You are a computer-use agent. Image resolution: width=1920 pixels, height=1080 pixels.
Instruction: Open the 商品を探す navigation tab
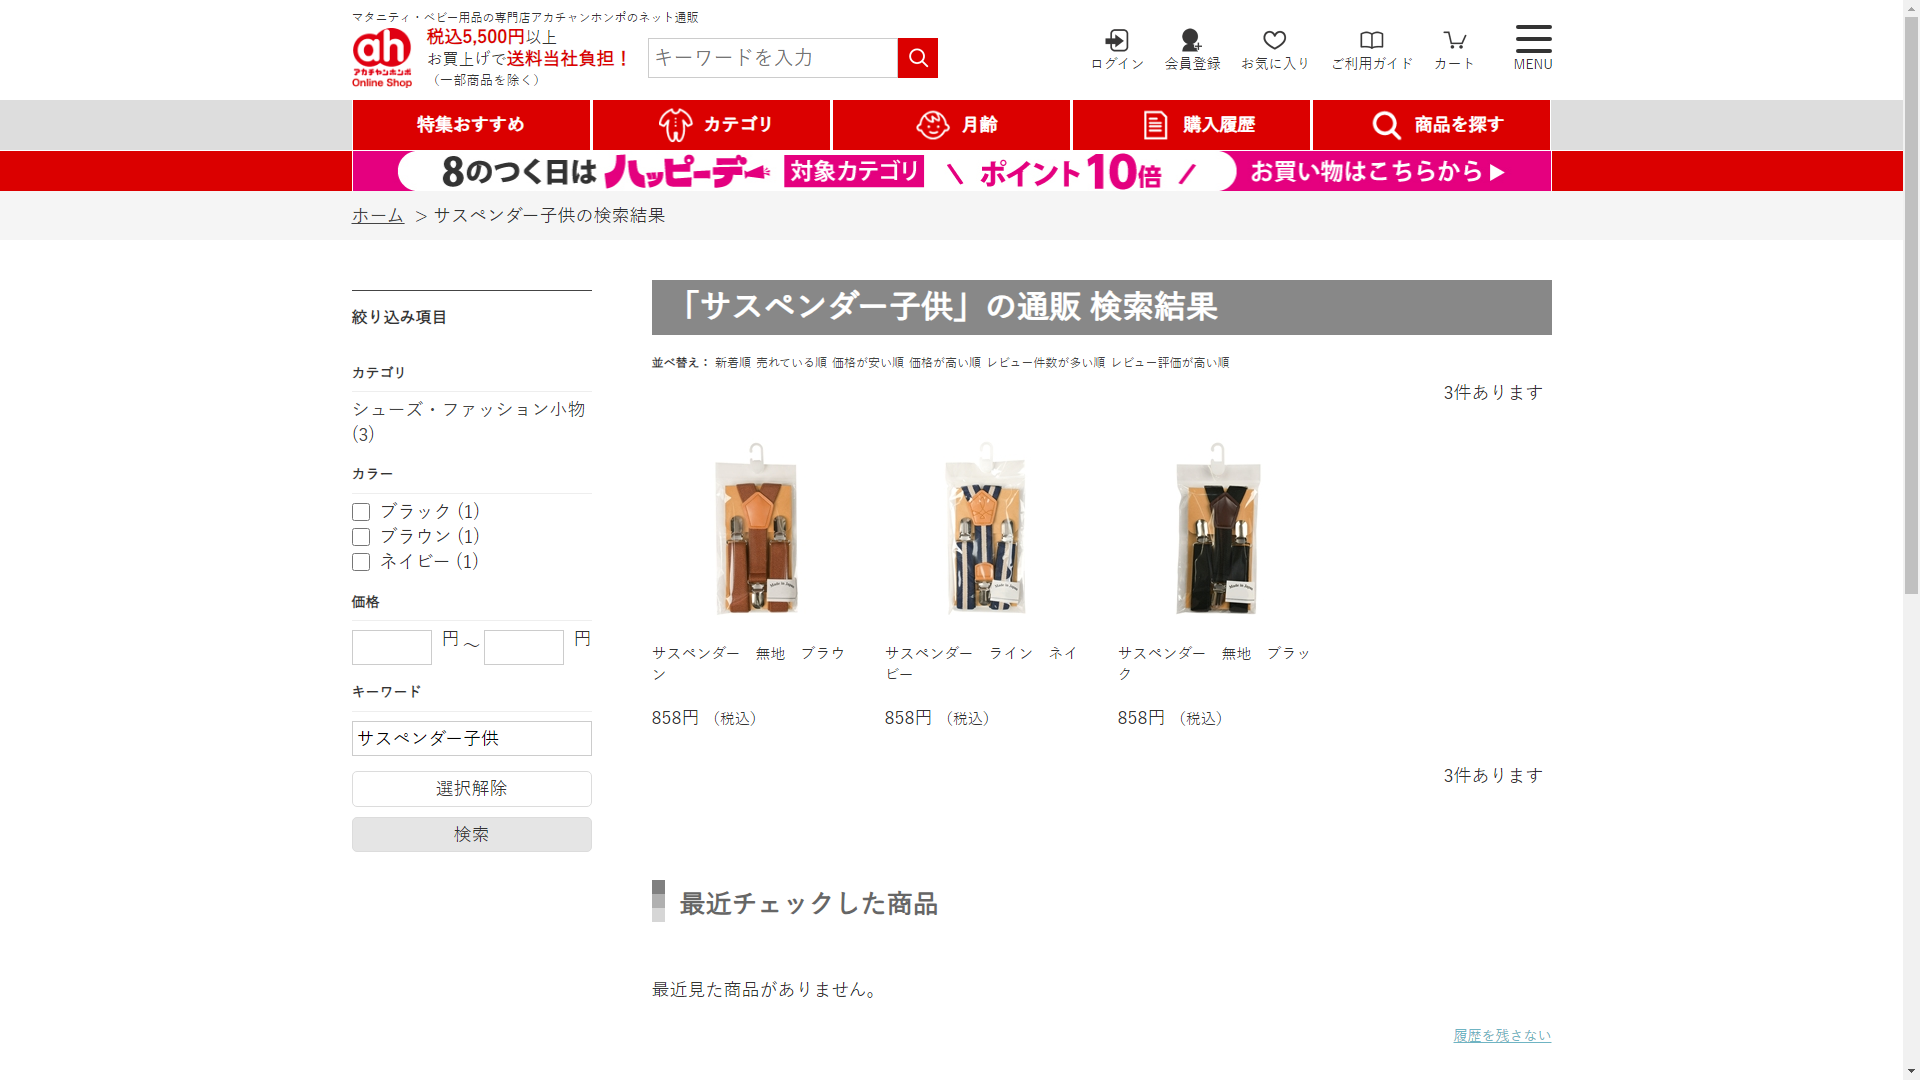pos(1431,125)
